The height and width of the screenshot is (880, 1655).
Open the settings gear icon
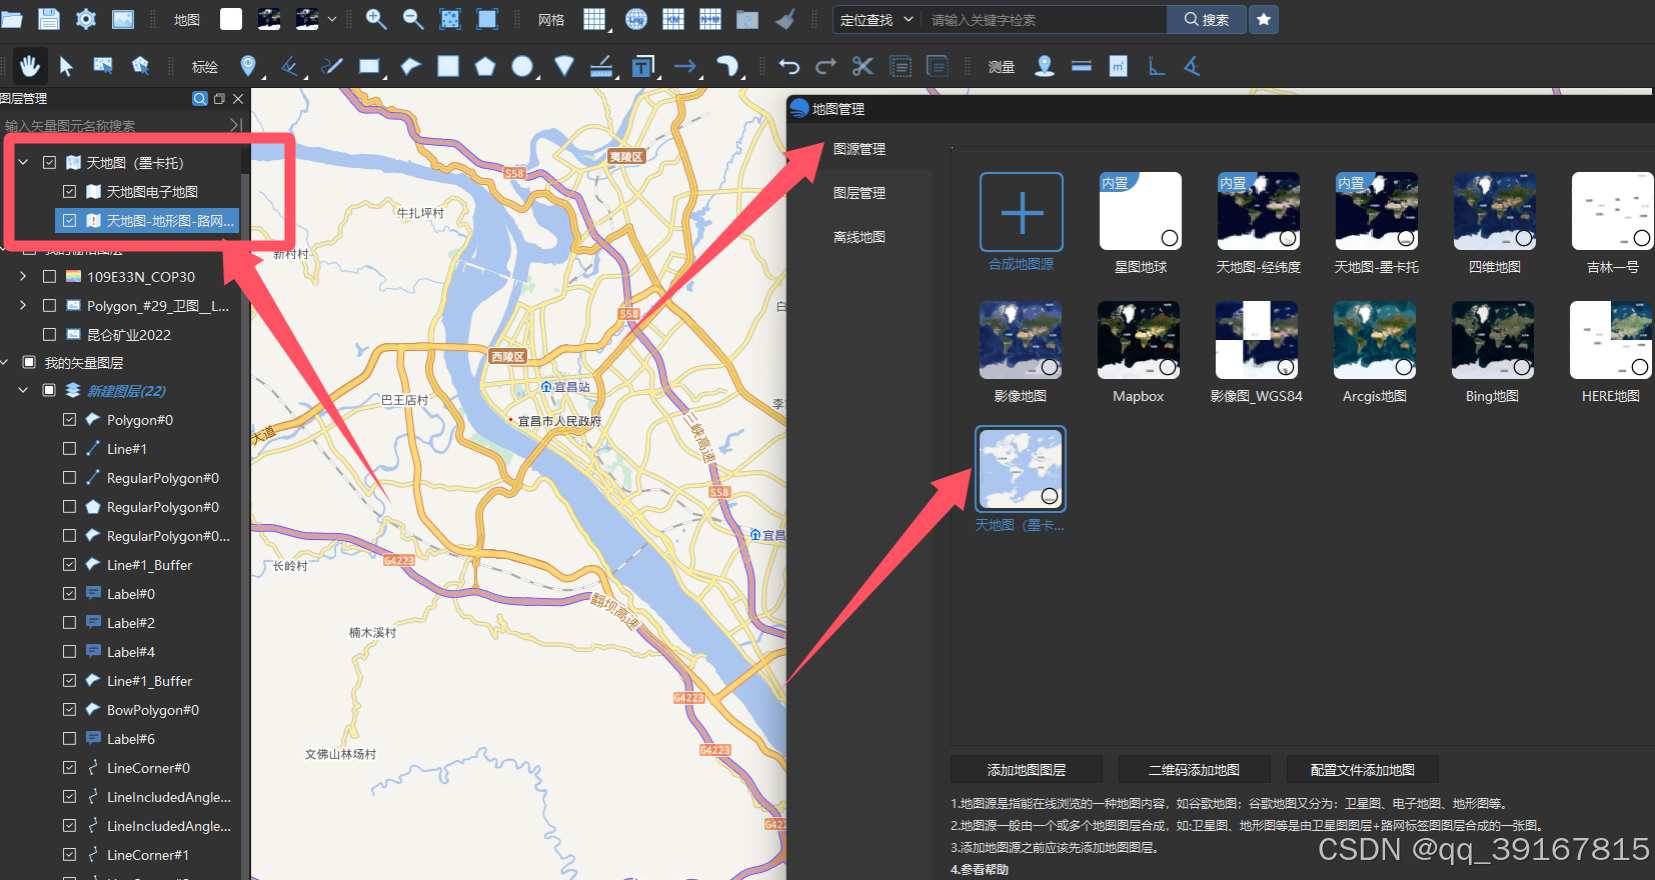tap(86, 19)
